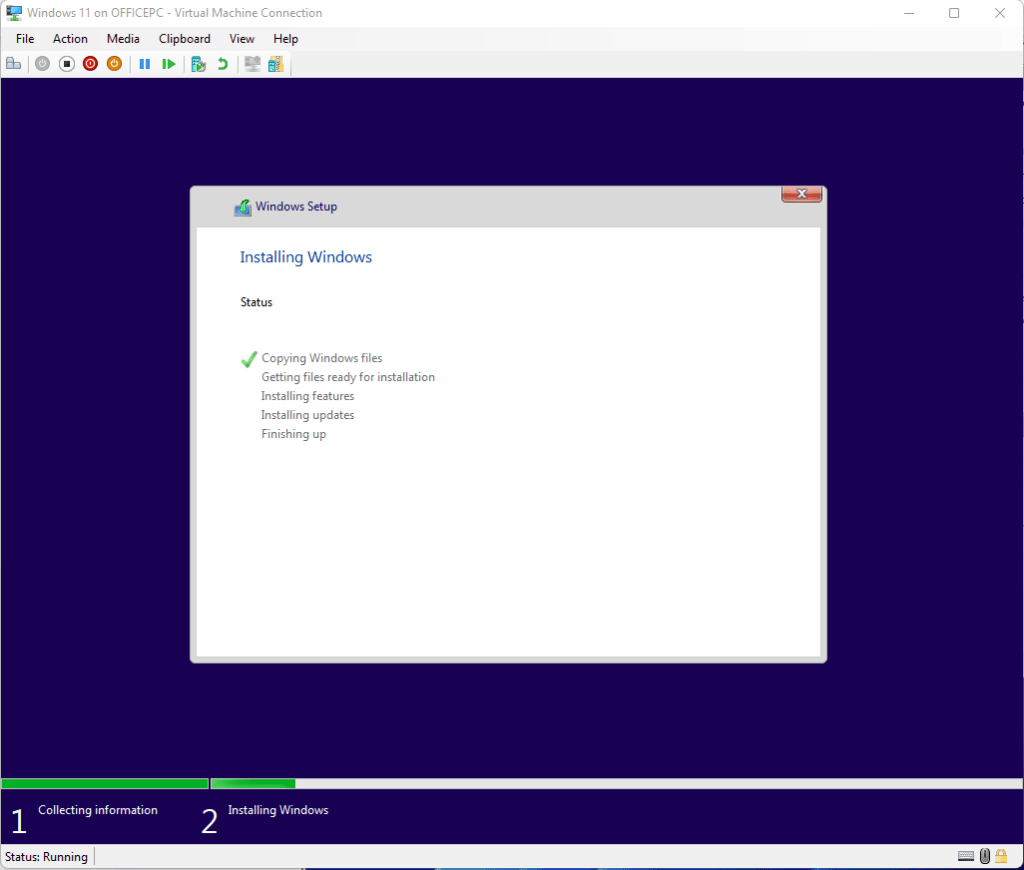Revert the VM with the green arrow icon
Screen dimensions: 1024x870
222,64
